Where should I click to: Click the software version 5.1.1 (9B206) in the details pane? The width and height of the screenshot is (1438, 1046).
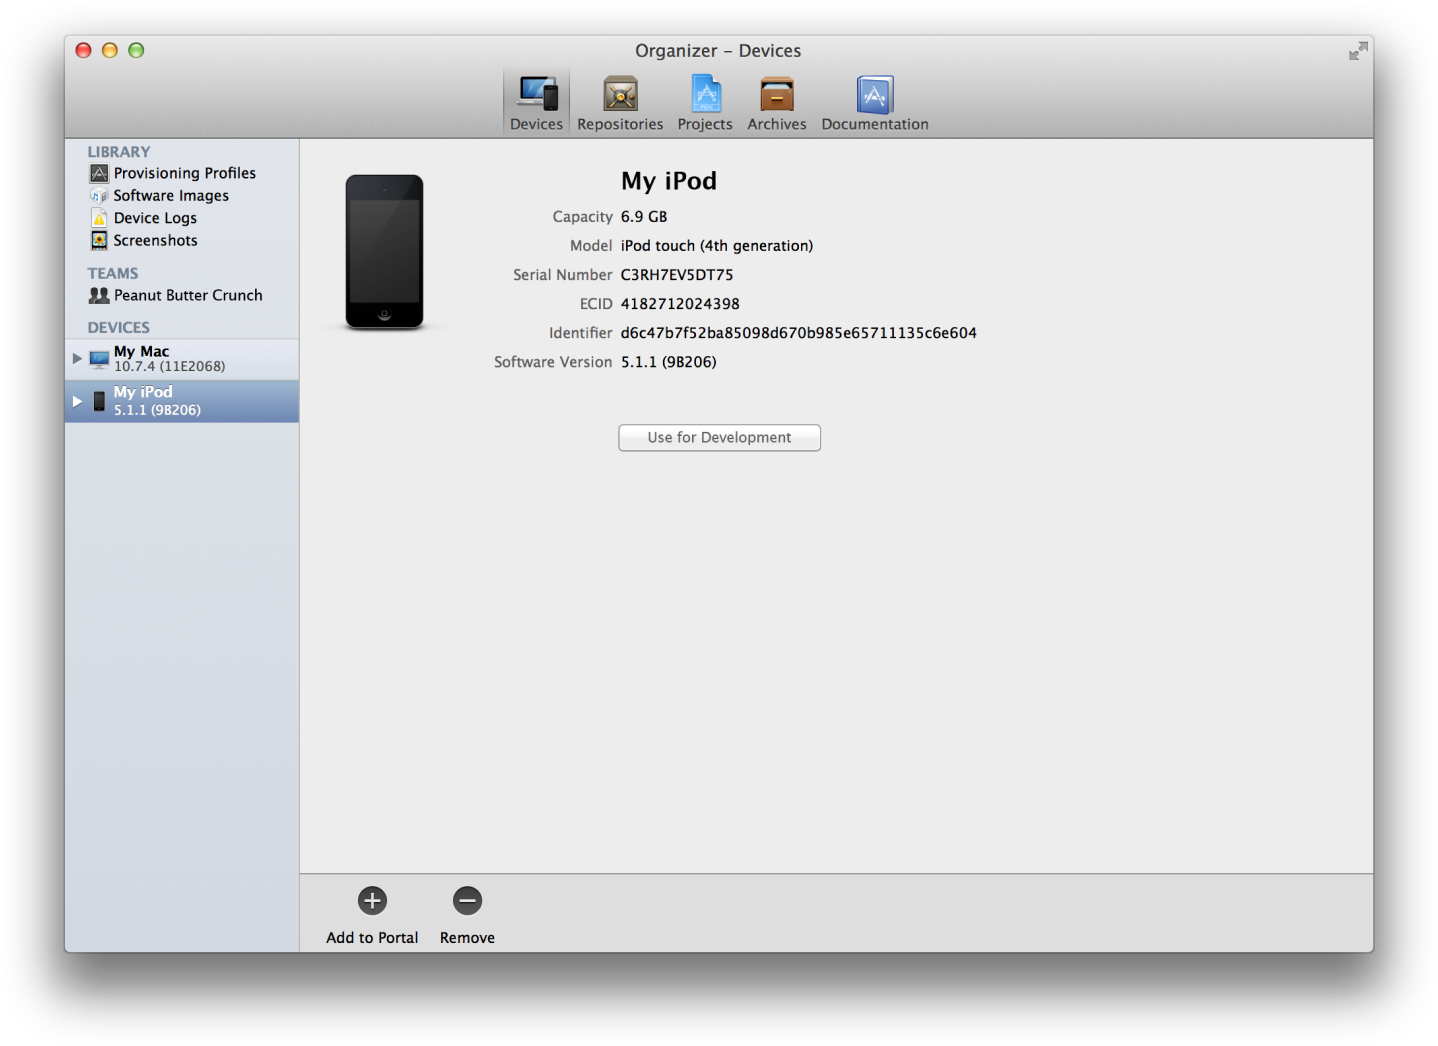[x=668, y=362]
